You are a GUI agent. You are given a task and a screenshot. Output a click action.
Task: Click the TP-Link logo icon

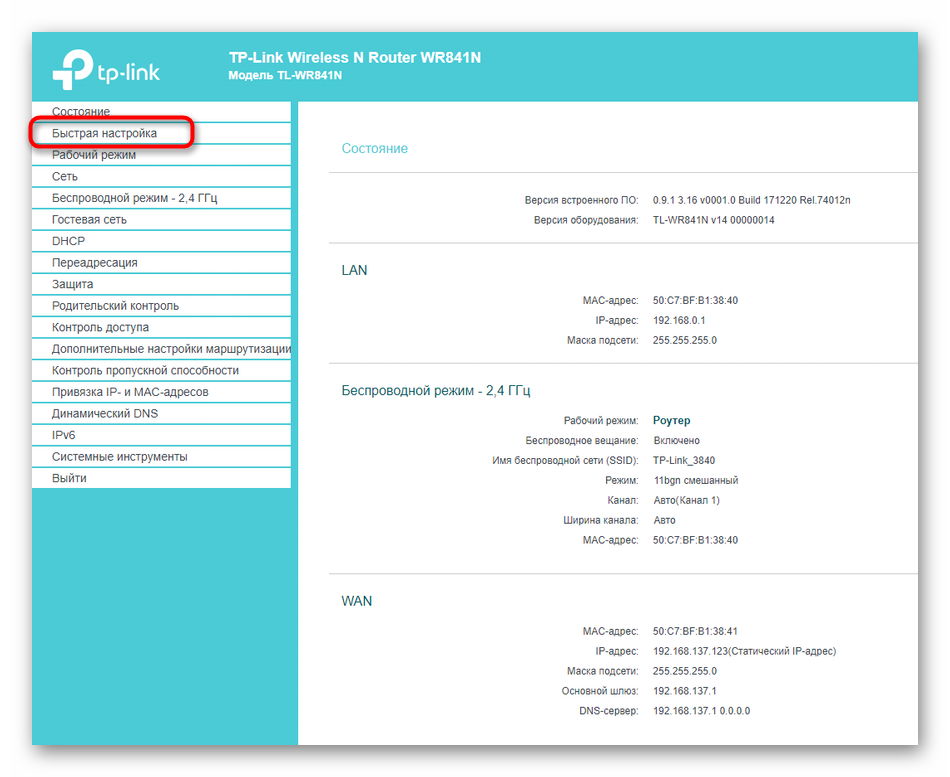click(x=71, y=69)
